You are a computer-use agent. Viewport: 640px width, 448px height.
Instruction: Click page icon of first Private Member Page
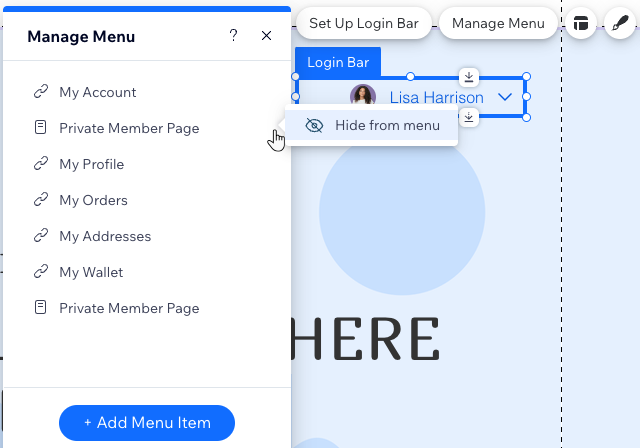pyautogui.click(x=40, y=127)
